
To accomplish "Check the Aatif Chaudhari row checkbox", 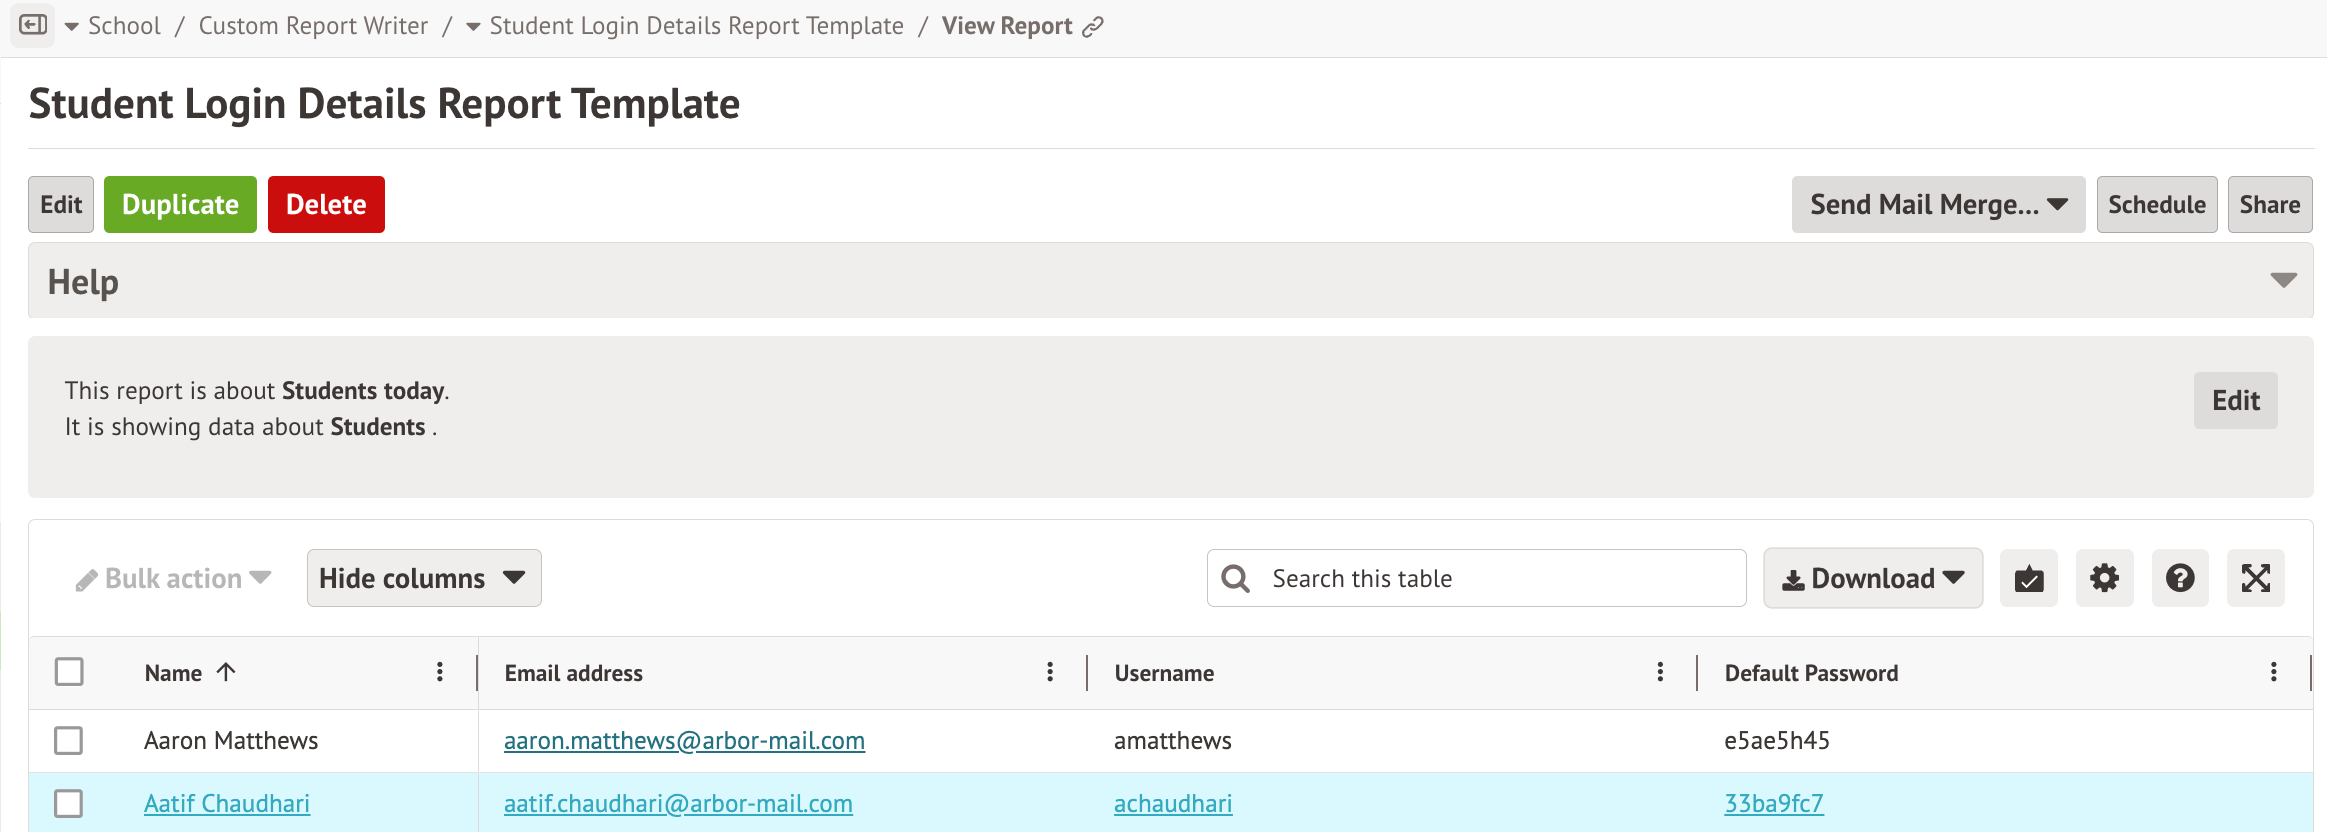I will pos(69,803).
